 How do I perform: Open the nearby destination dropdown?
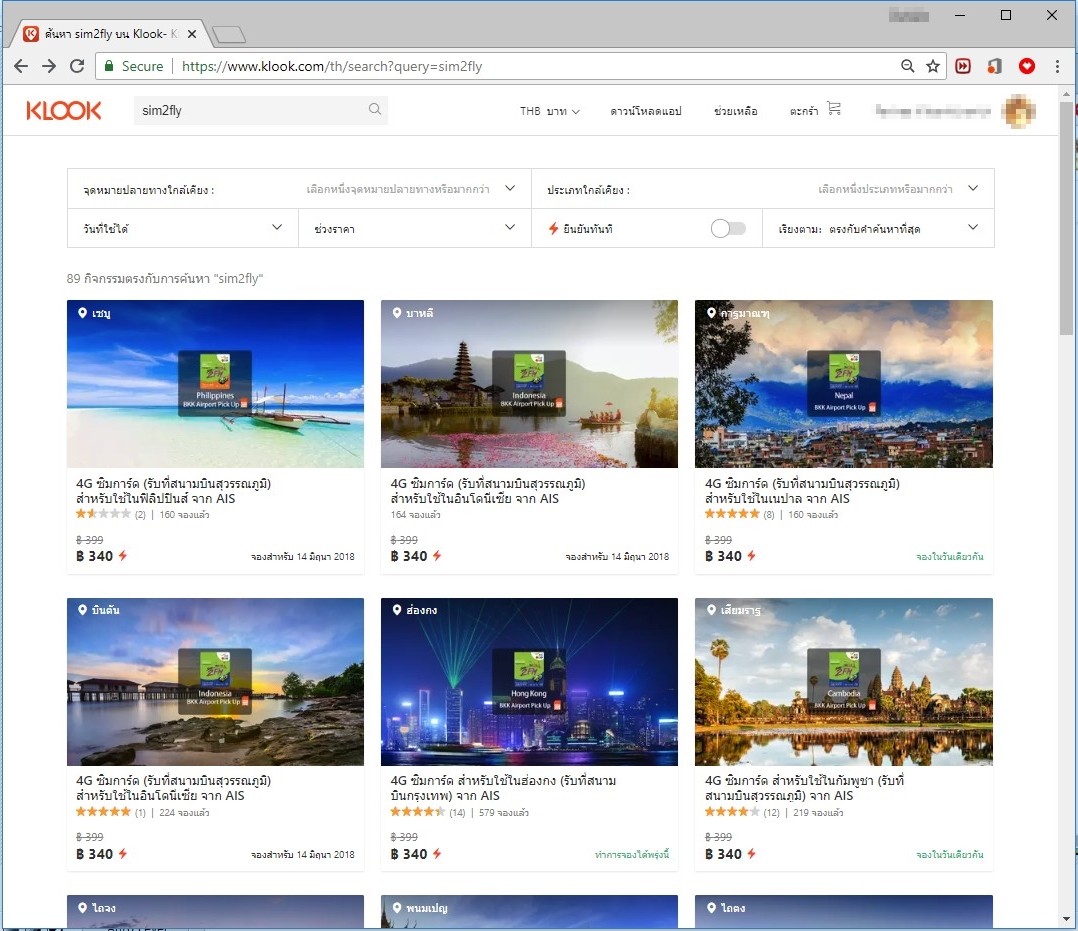(x=299, y=189)
